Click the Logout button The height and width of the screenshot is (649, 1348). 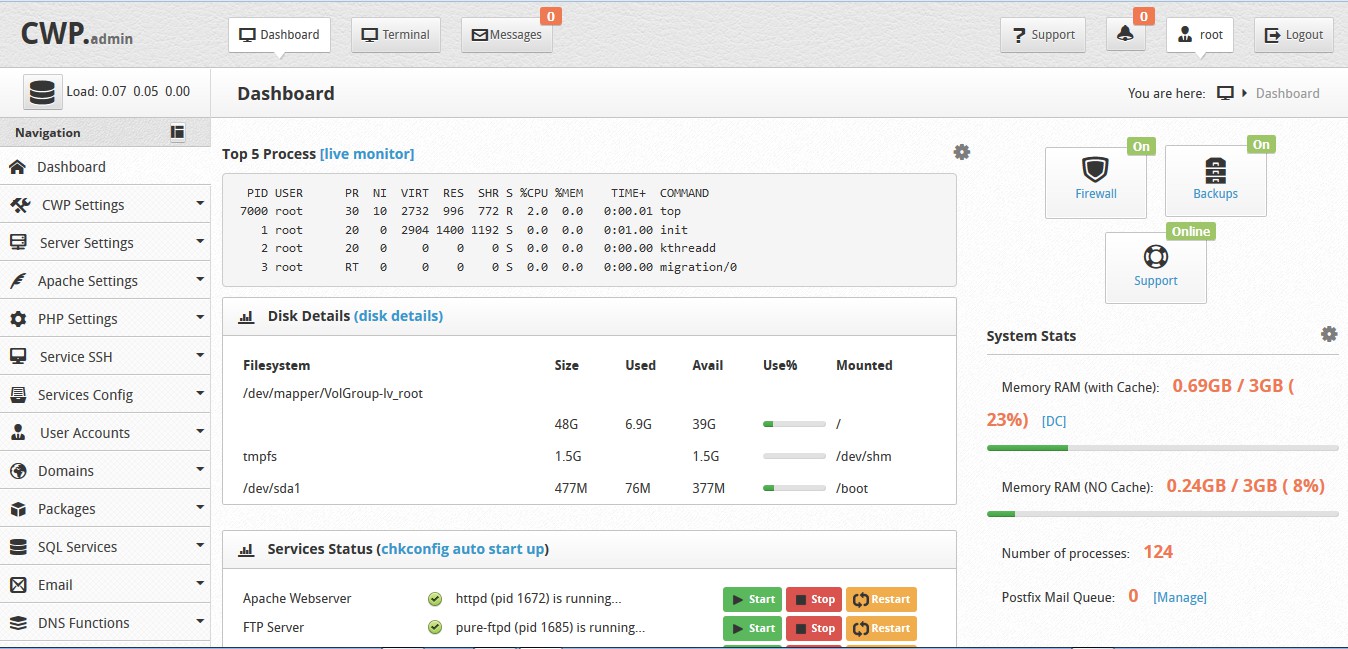coord(1294,34)
